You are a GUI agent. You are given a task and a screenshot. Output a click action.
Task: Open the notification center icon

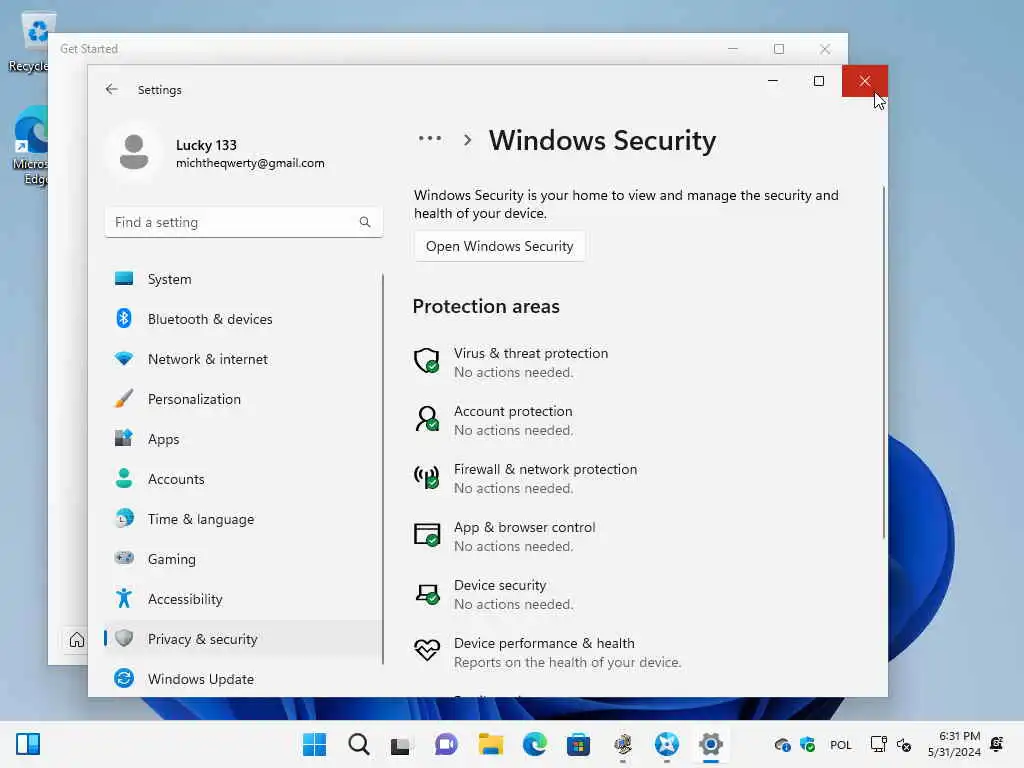pyautogui.click(x=997, y=744)
